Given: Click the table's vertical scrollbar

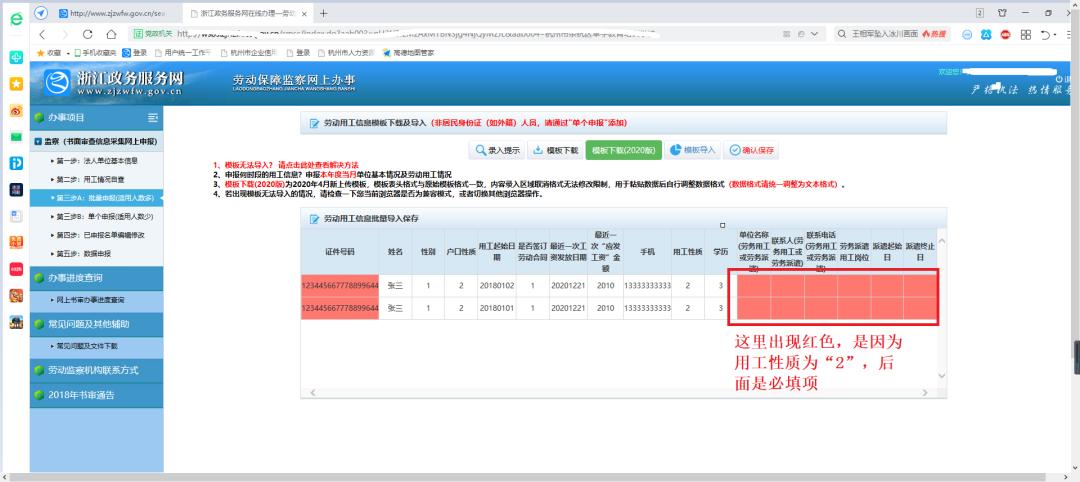Looking at the screenshot, I should (942, 308).
